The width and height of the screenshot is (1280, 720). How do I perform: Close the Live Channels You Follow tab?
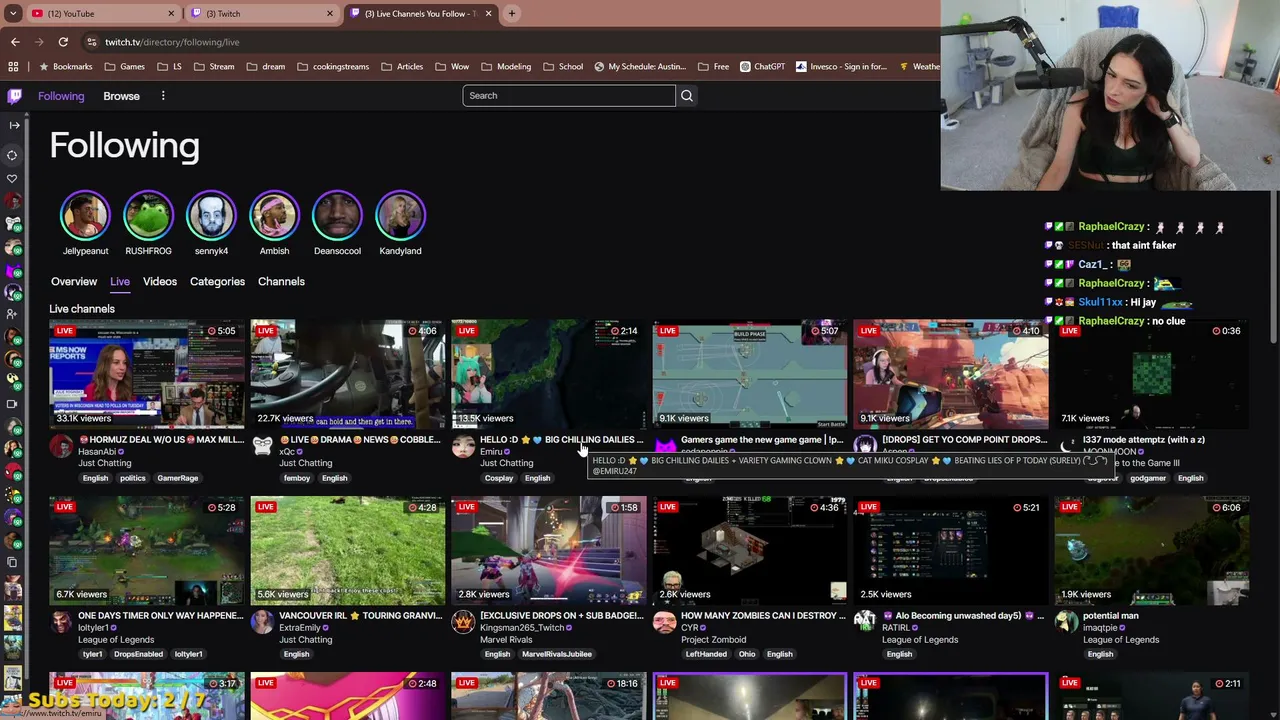489,14
